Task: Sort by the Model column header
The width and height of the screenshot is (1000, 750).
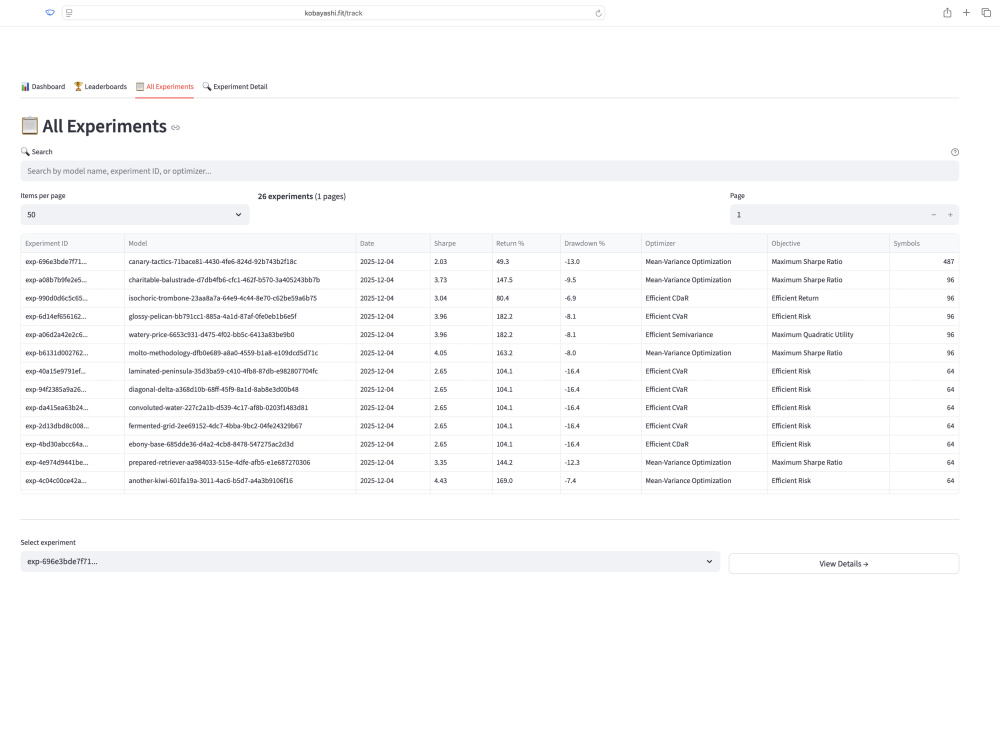Action: pos(240,244)
